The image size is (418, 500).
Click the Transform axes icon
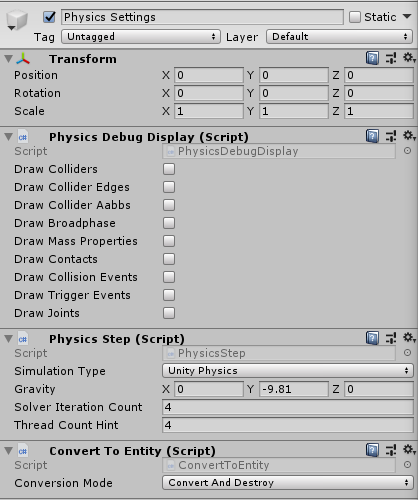[23, 59]
